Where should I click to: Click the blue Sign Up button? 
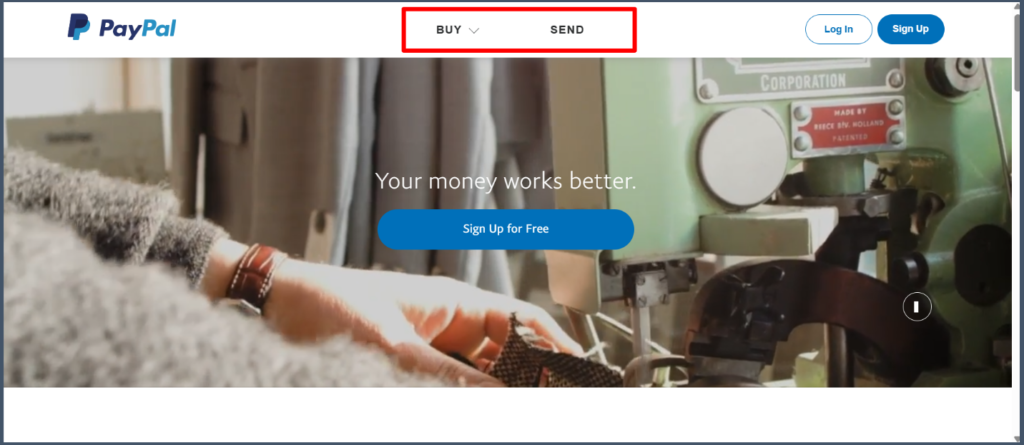click(910, 29)
